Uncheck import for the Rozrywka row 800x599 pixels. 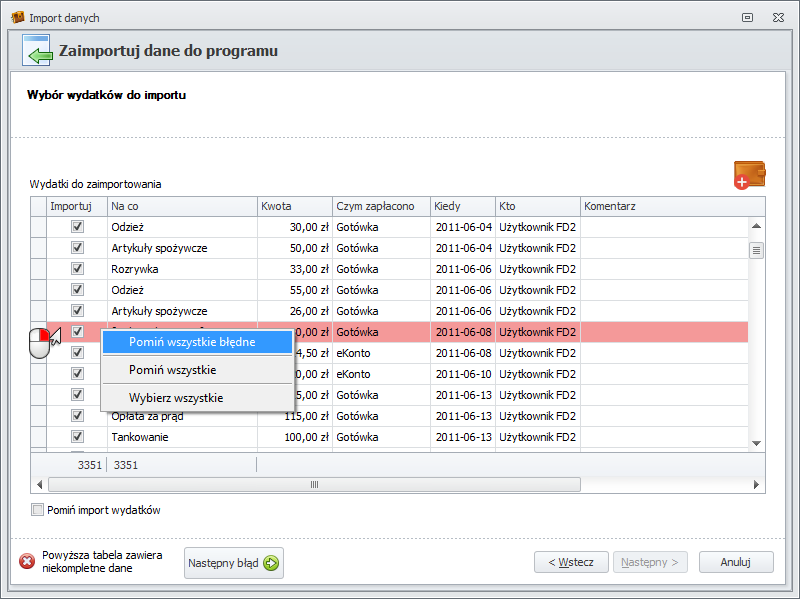77,269
